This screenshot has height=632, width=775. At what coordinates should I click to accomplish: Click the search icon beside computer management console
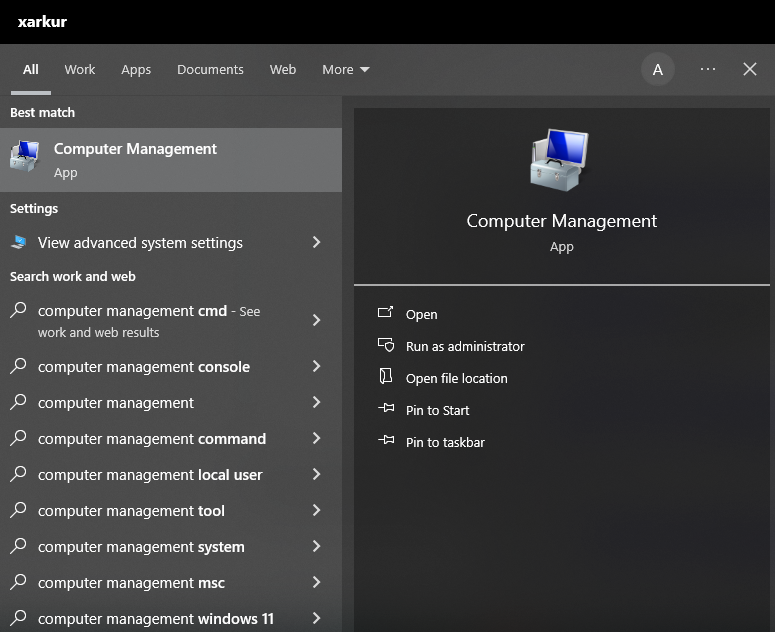pos(18,366)
